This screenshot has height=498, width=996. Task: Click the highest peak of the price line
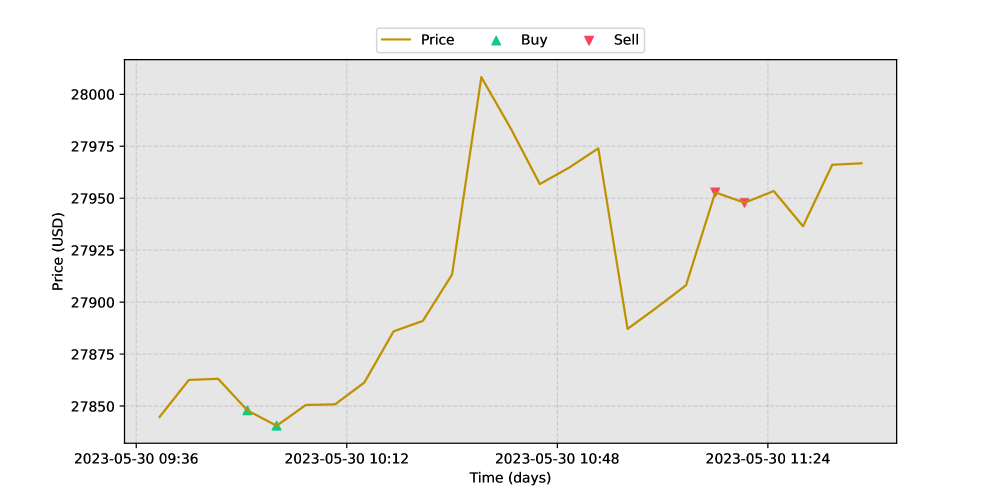(x=481, y=77)
